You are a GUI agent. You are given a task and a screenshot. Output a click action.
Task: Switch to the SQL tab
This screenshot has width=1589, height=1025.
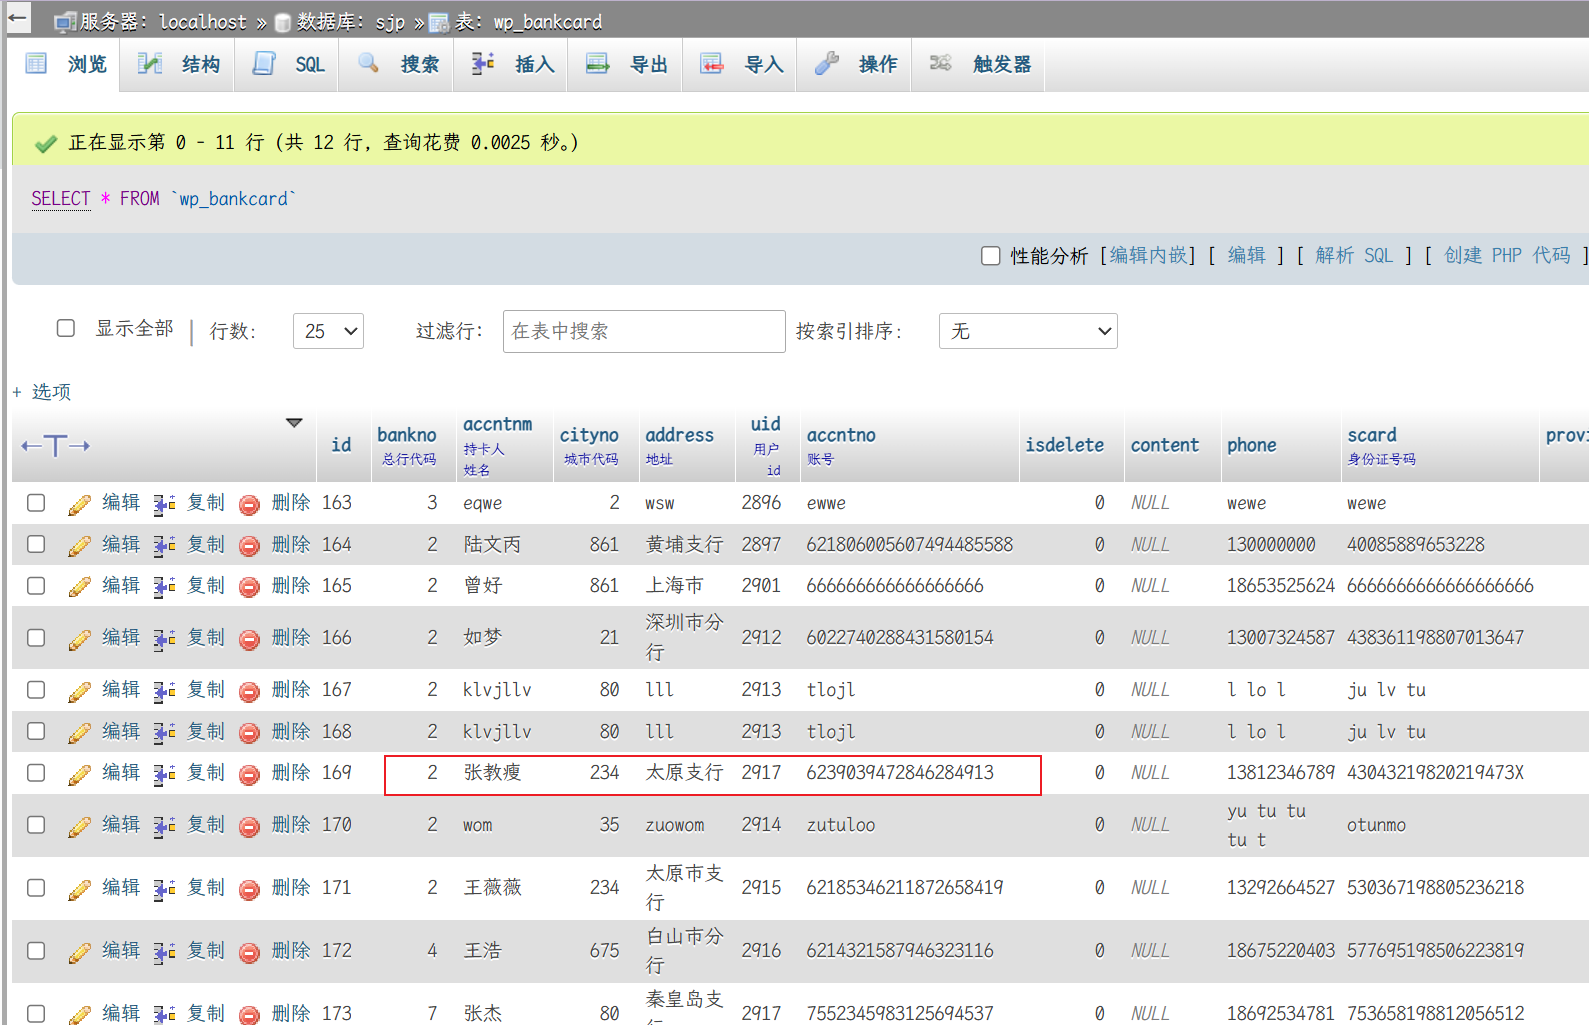click(x=289, y=64)
